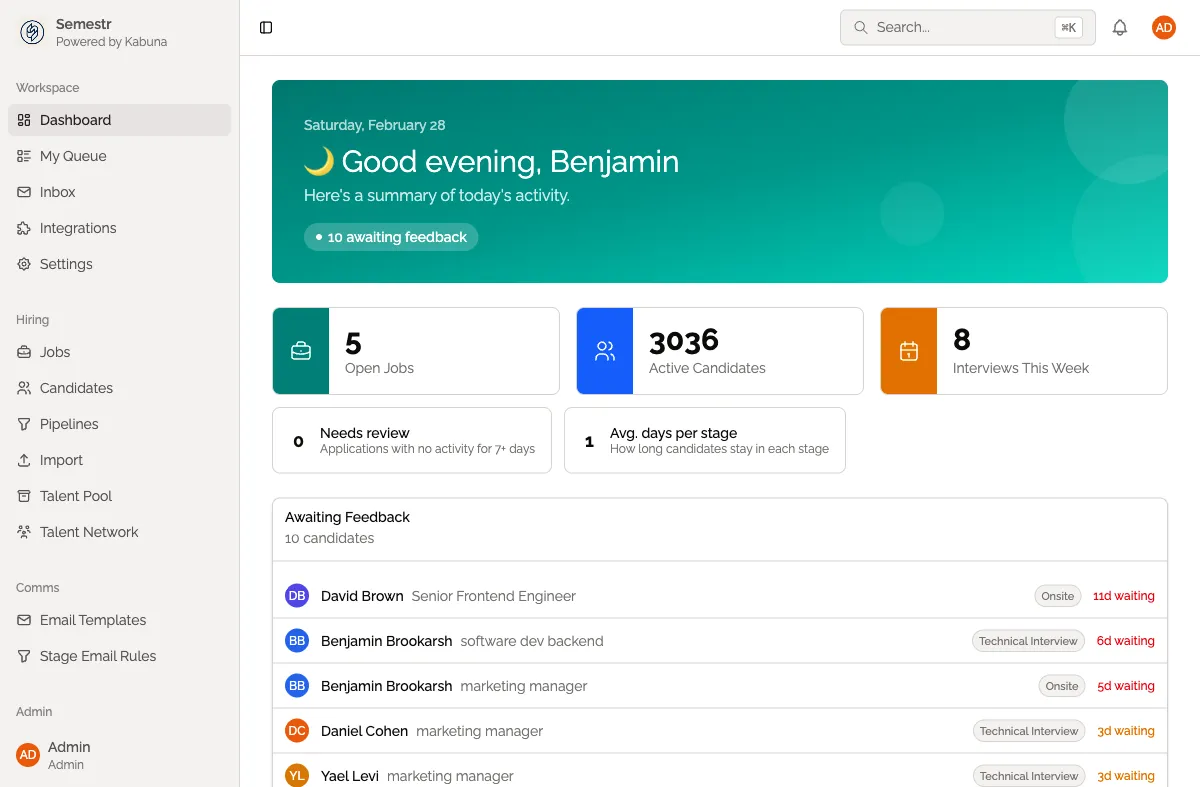The width and height of the screenshot is (1200, 787).
Task: Click the briefcase icon on Open Jobs card
Action: point(301,351)
